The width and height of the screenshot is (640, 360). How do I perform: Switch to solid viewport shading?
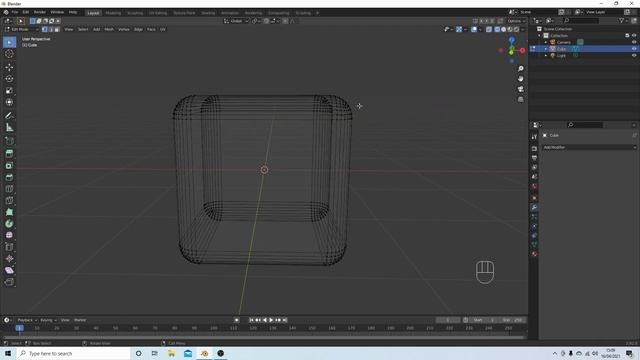click(504, 29)
